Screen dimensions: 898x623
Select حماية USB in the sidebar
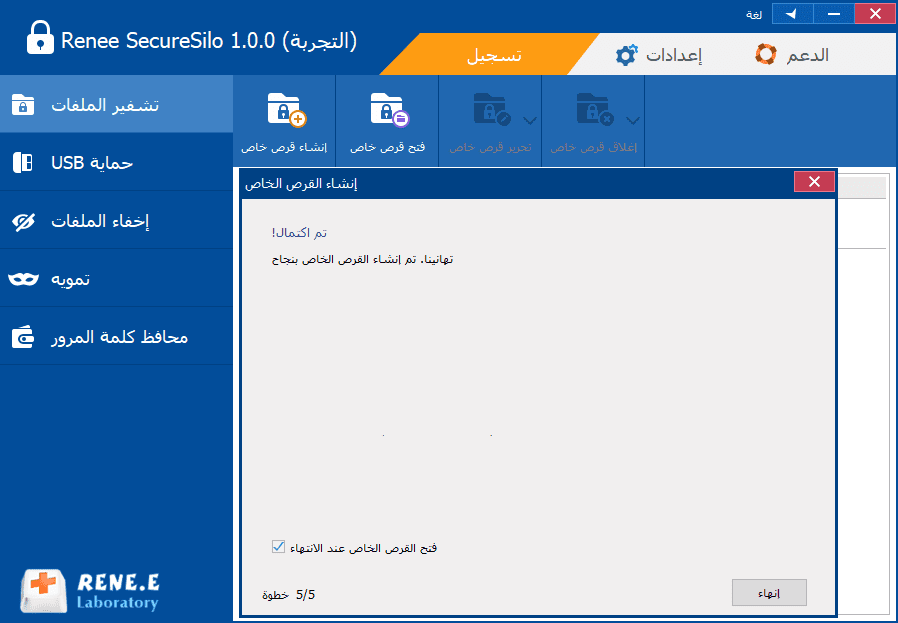coord(116,163)
